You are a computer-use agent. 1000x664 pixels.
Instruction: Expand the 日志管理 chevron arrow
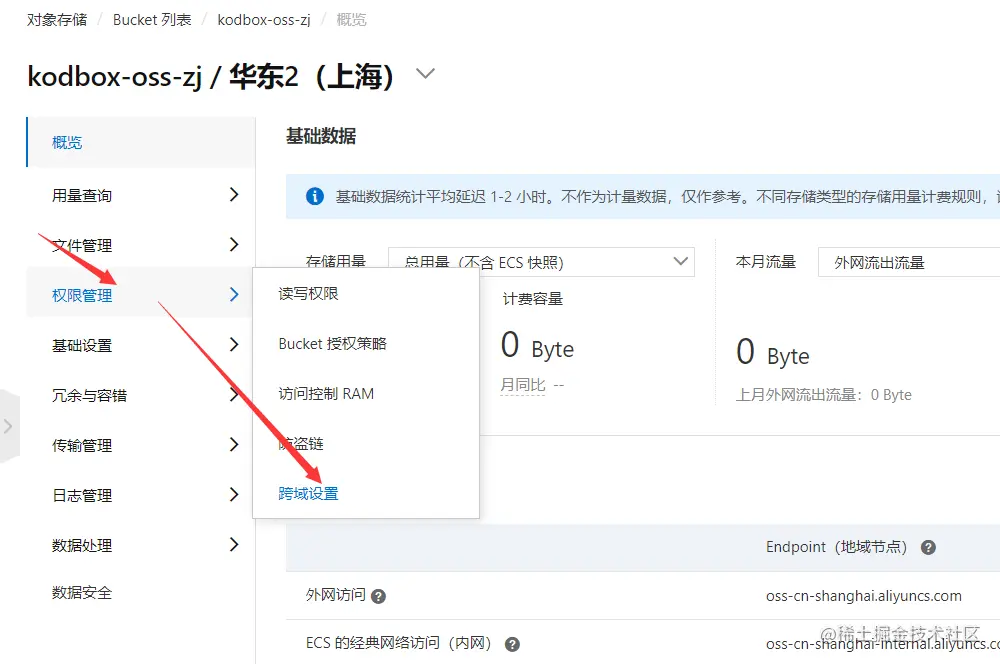(x=234, y=494)
